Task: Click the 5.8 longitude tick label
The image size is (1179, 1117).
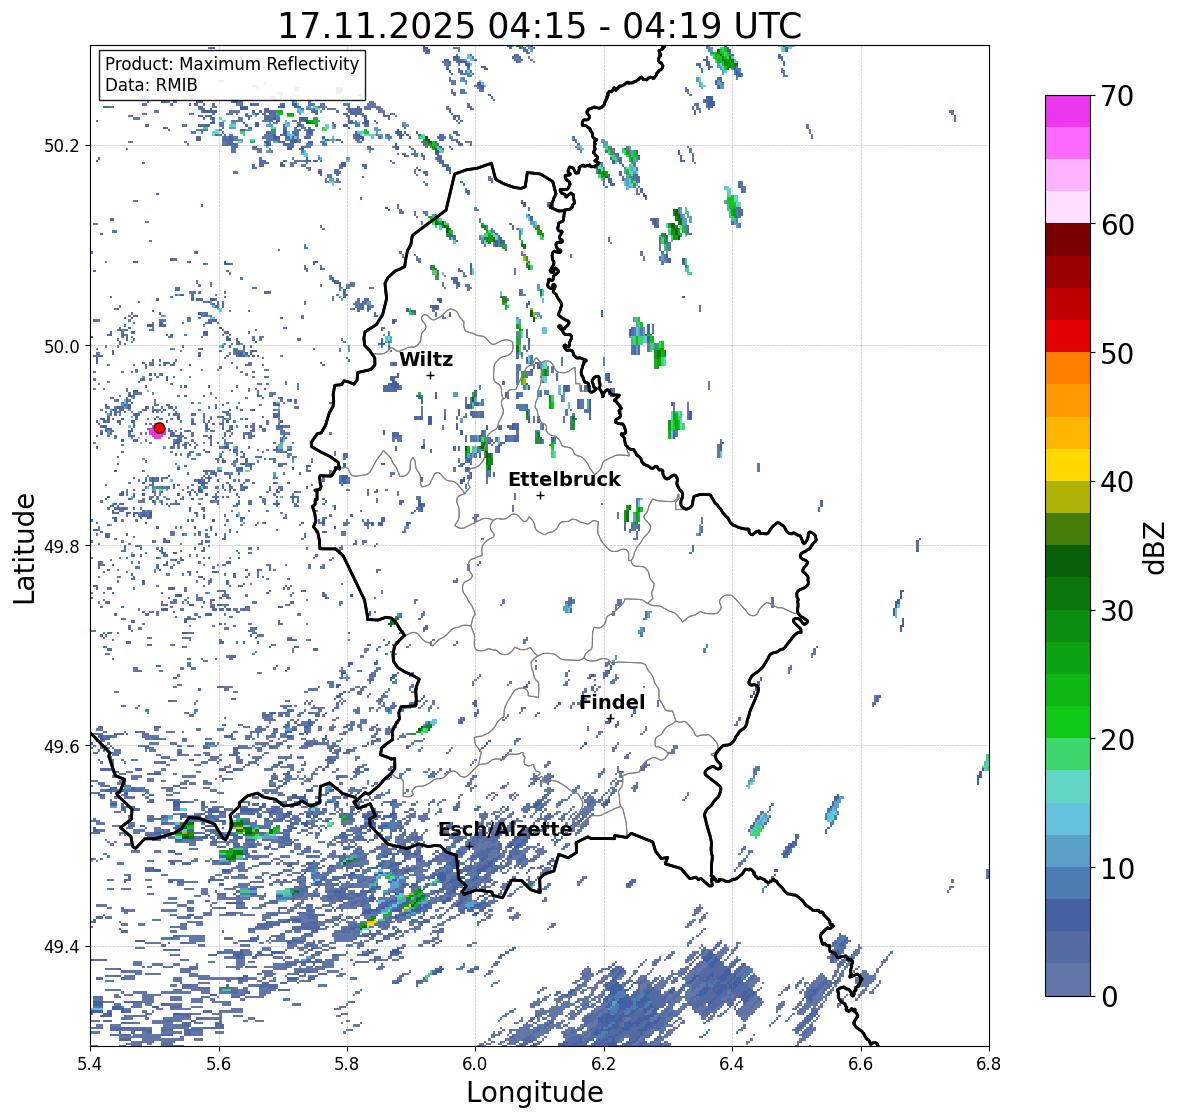Action: 347,1063
